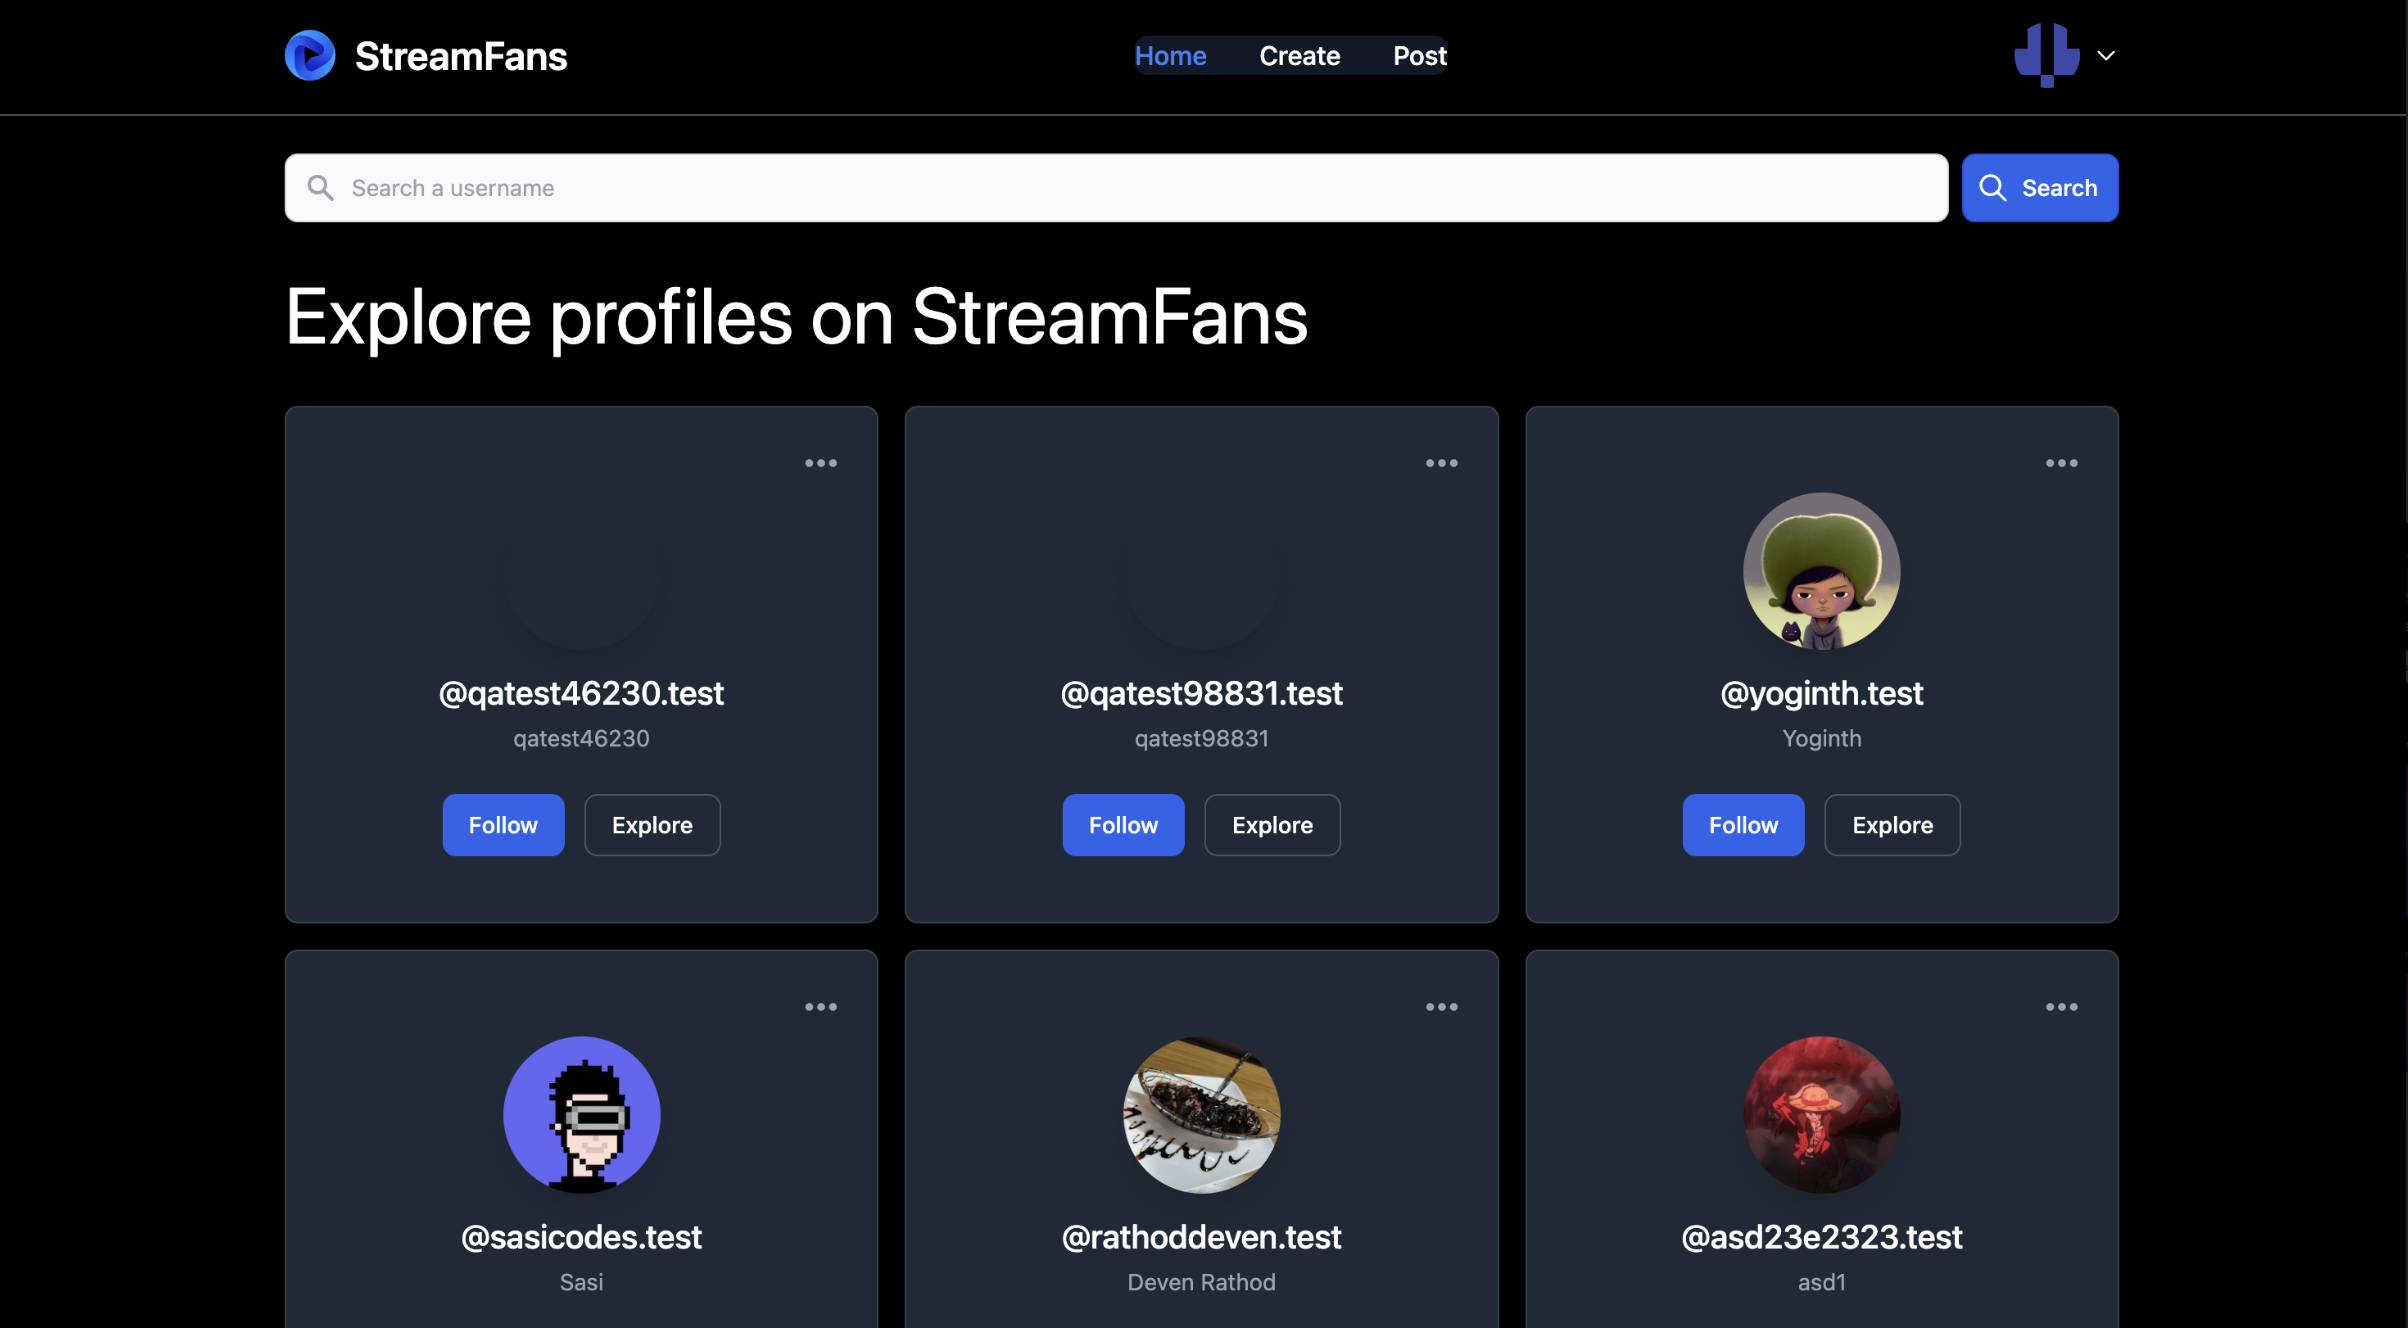Viewport: 2408px width, 1328px height.
Task: Open three-dot menu on rathoddeven.test card
Action: tap(1441, 1007)
